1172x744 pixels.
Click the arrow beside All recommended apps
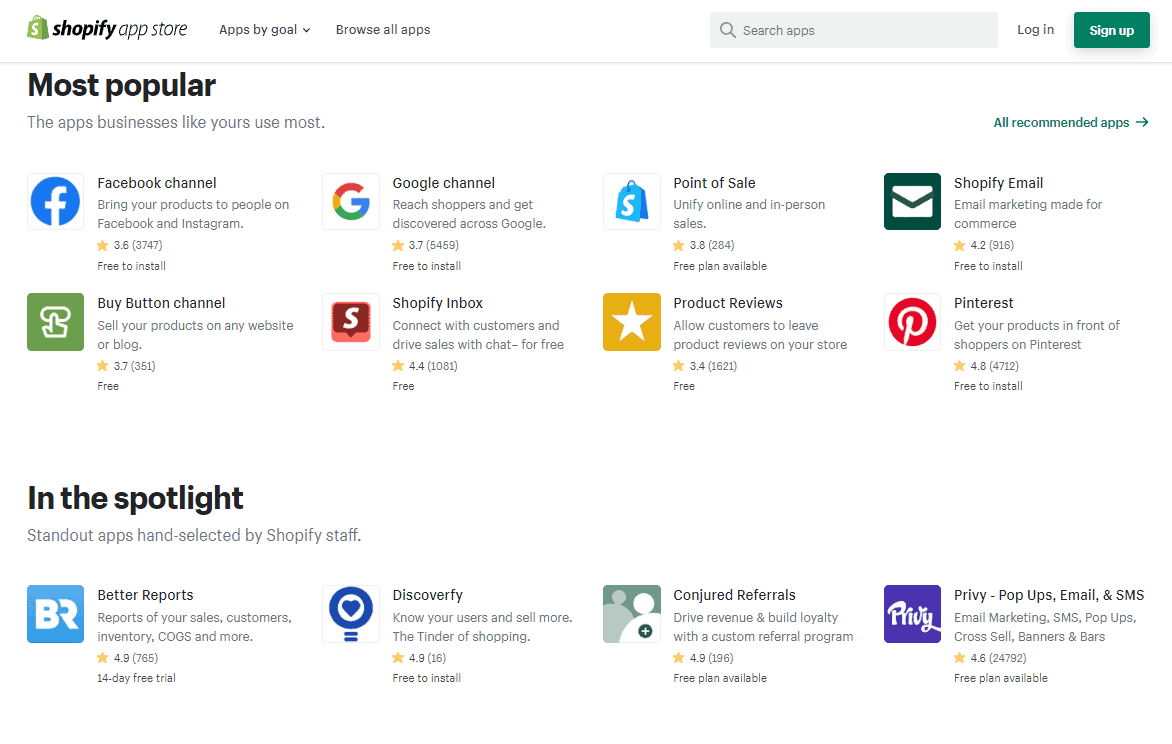(1142, 122)
